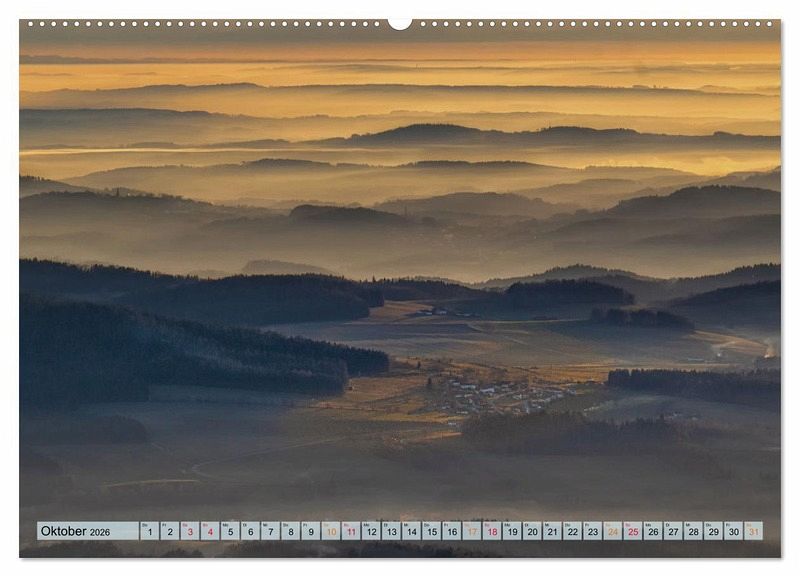Click the orange date 10
This screenshot has height=577, width=800.
331,531
